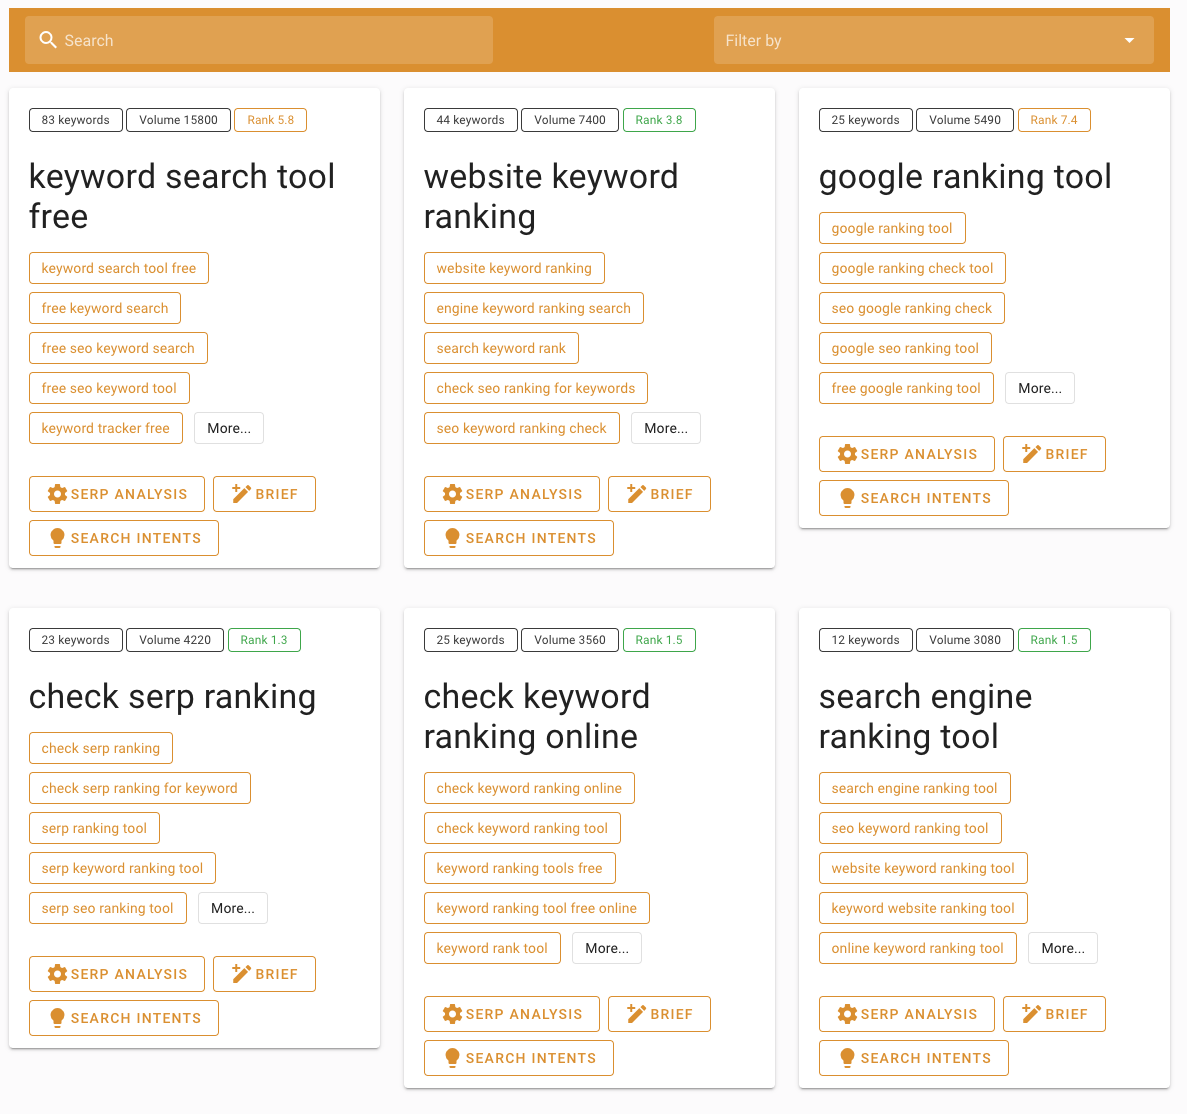Viewport: 1187px width, 1114px height.
Task: Select the 'serp keyword ranking tool' keyword tag
Action: tap(122, 867)
